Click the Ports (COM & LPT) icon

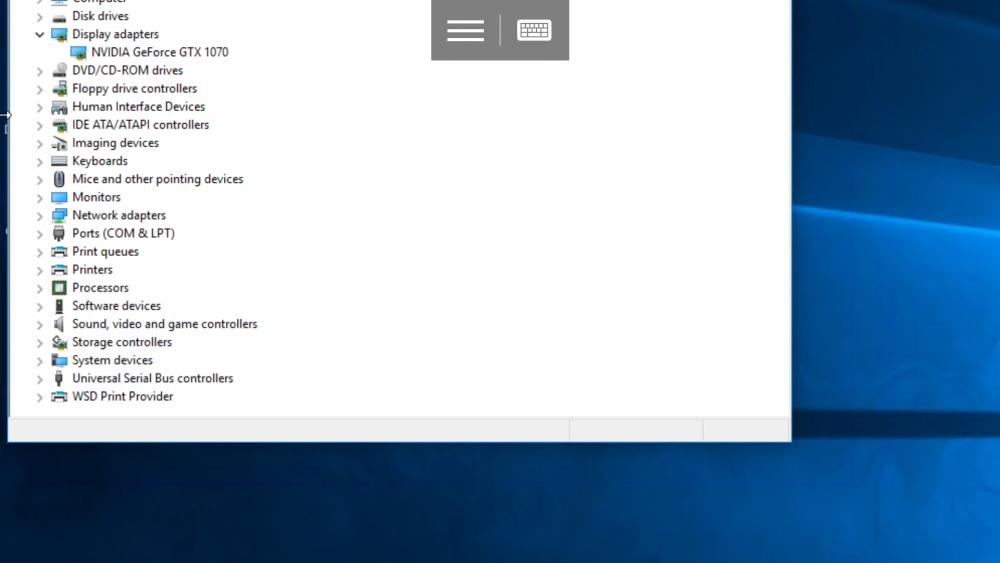coord(59,233)
